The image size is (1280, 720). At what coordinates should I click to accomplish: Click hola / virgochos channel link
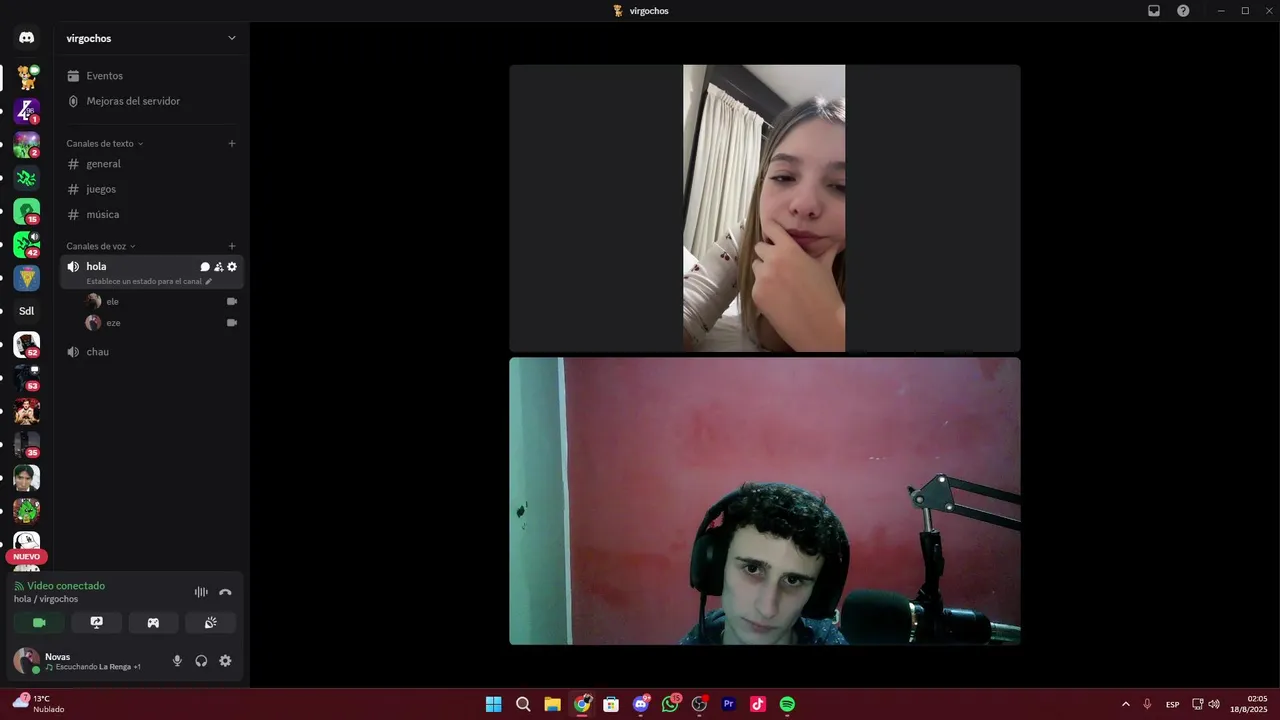(x=46, y=599)
